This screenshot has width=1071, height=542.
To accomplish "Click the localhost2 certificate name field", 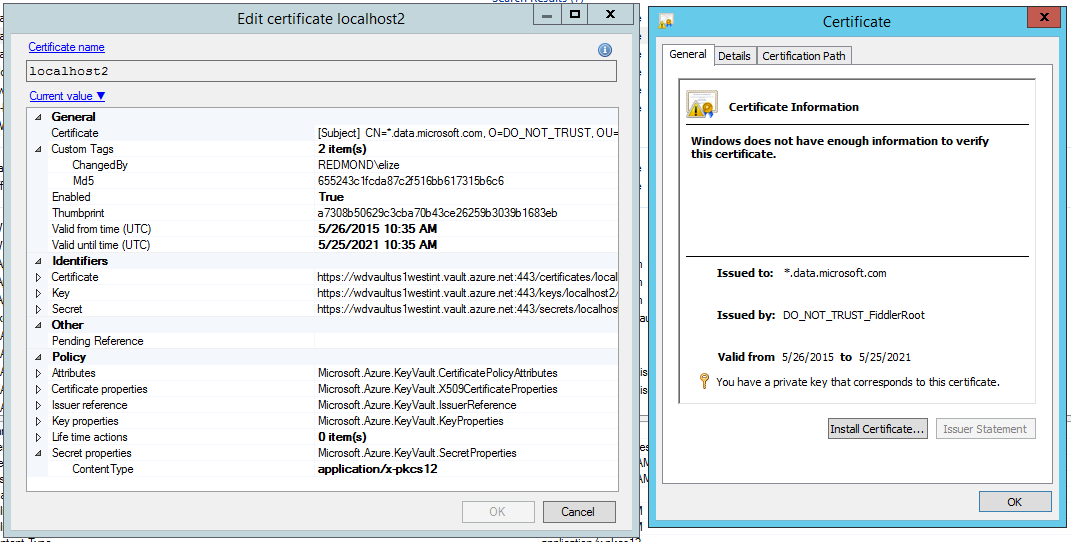I will (322, 71).
